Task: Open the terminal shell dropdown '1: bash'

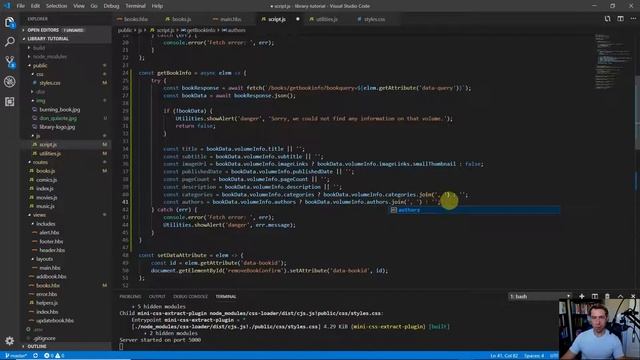Action: point(540,296)
